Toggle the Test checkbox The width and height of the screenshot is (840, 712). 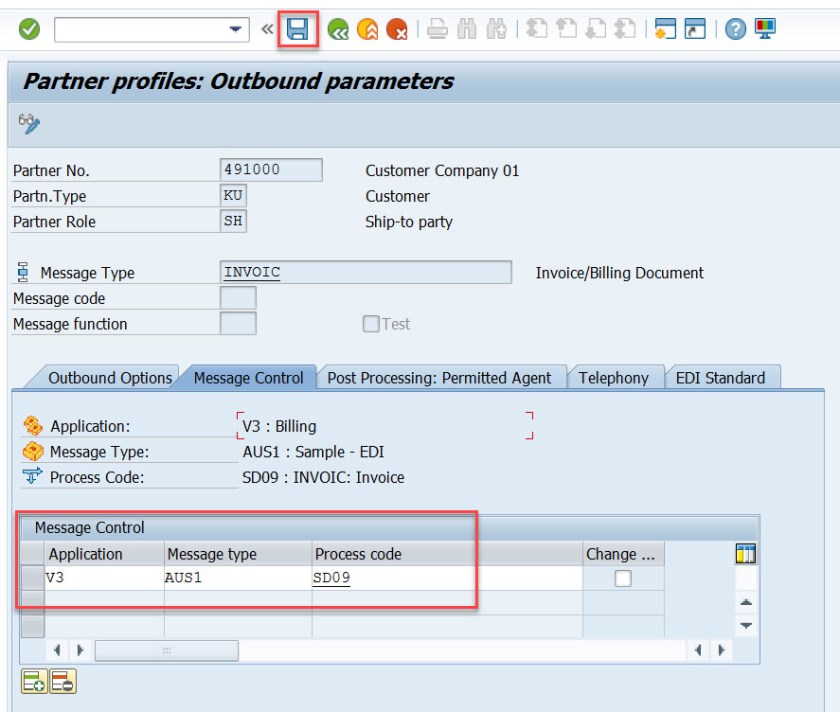point(371,324)
